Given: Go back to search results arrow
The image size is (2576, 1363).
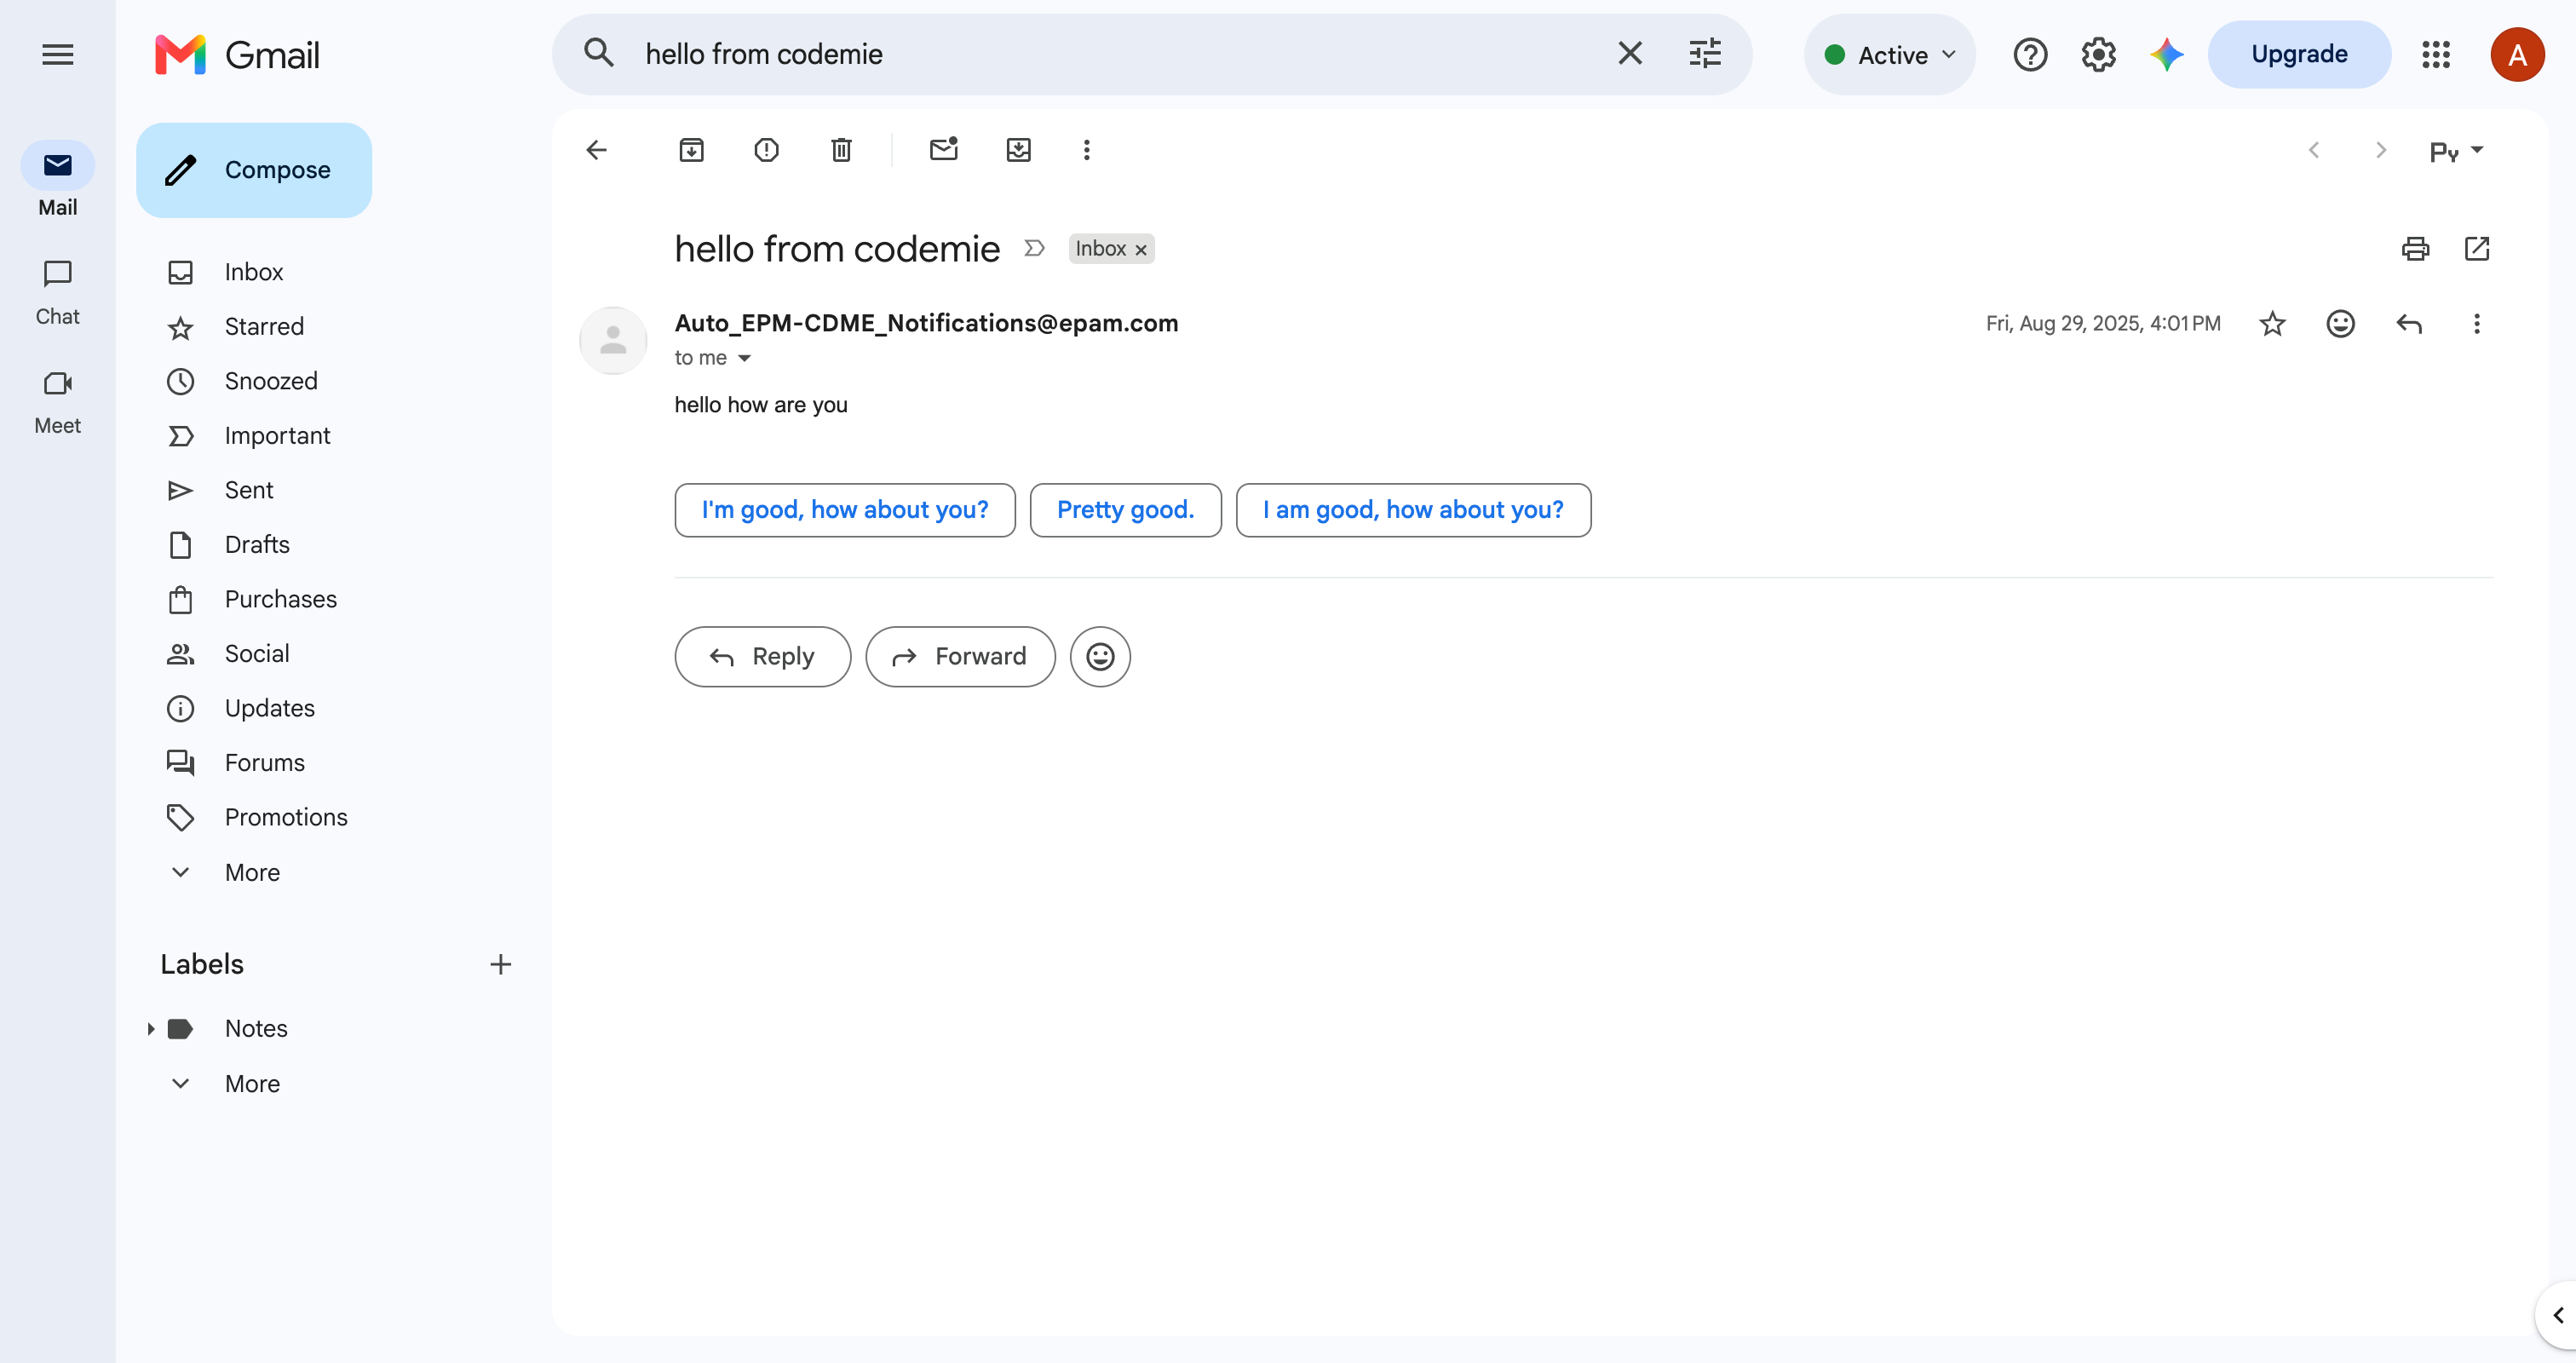Looking at the screenshot, I should 596,150.
